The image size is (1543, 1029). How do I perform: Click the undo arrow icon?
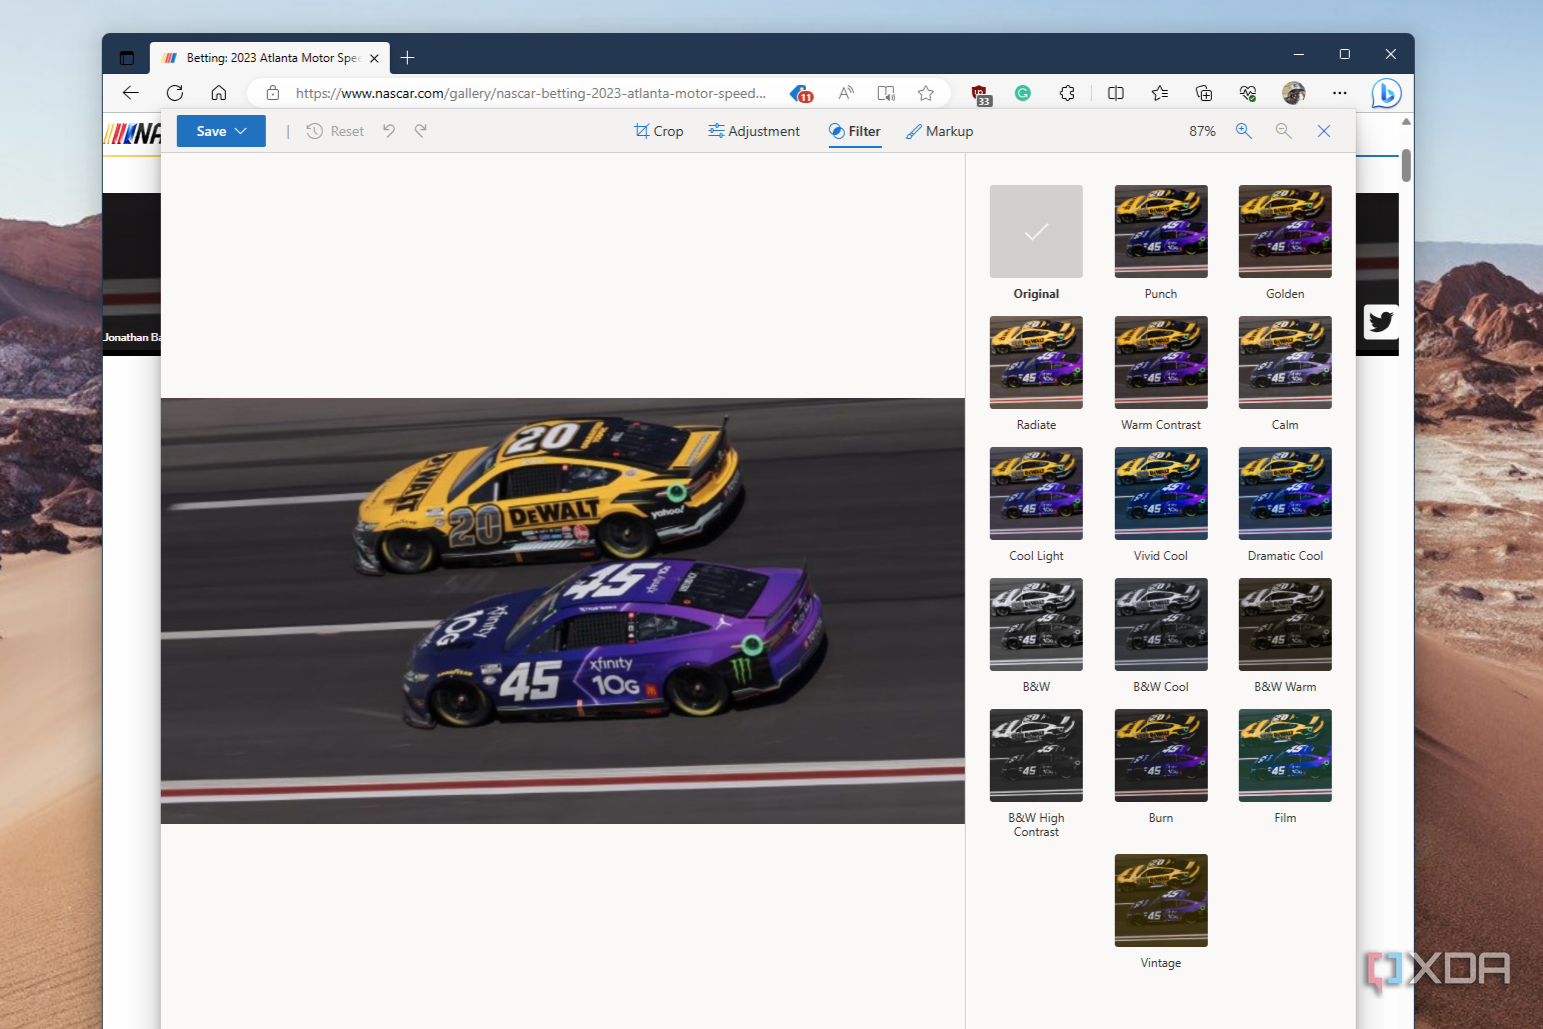coord(388,130)
